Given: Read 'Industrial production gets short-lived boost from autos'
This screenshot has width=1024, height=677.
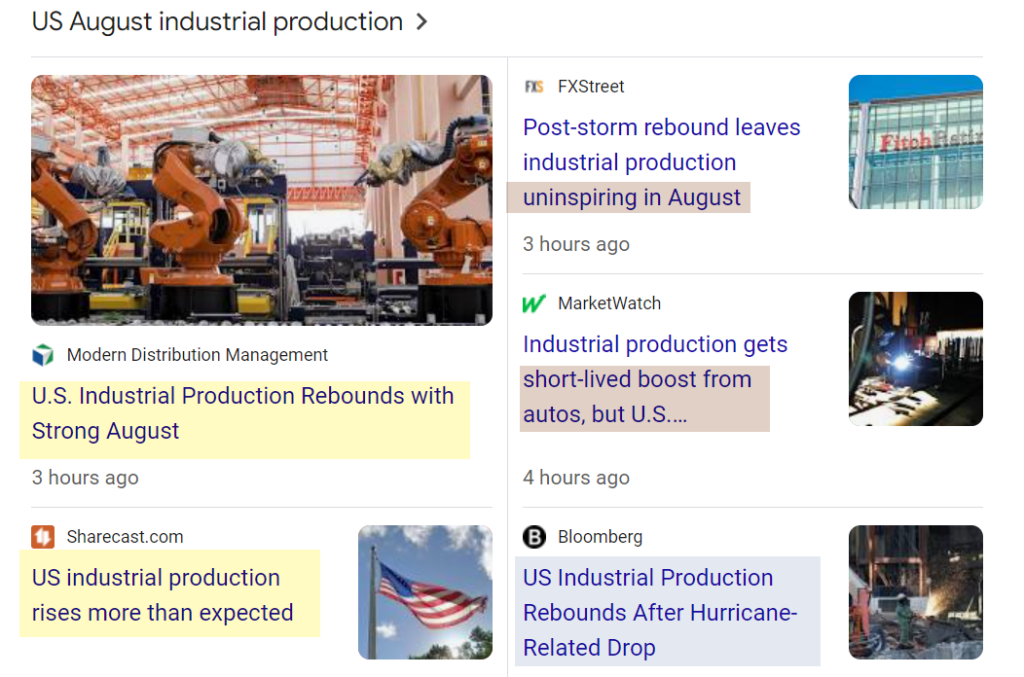Looking at the screenshot, I should tap(655, 379).
